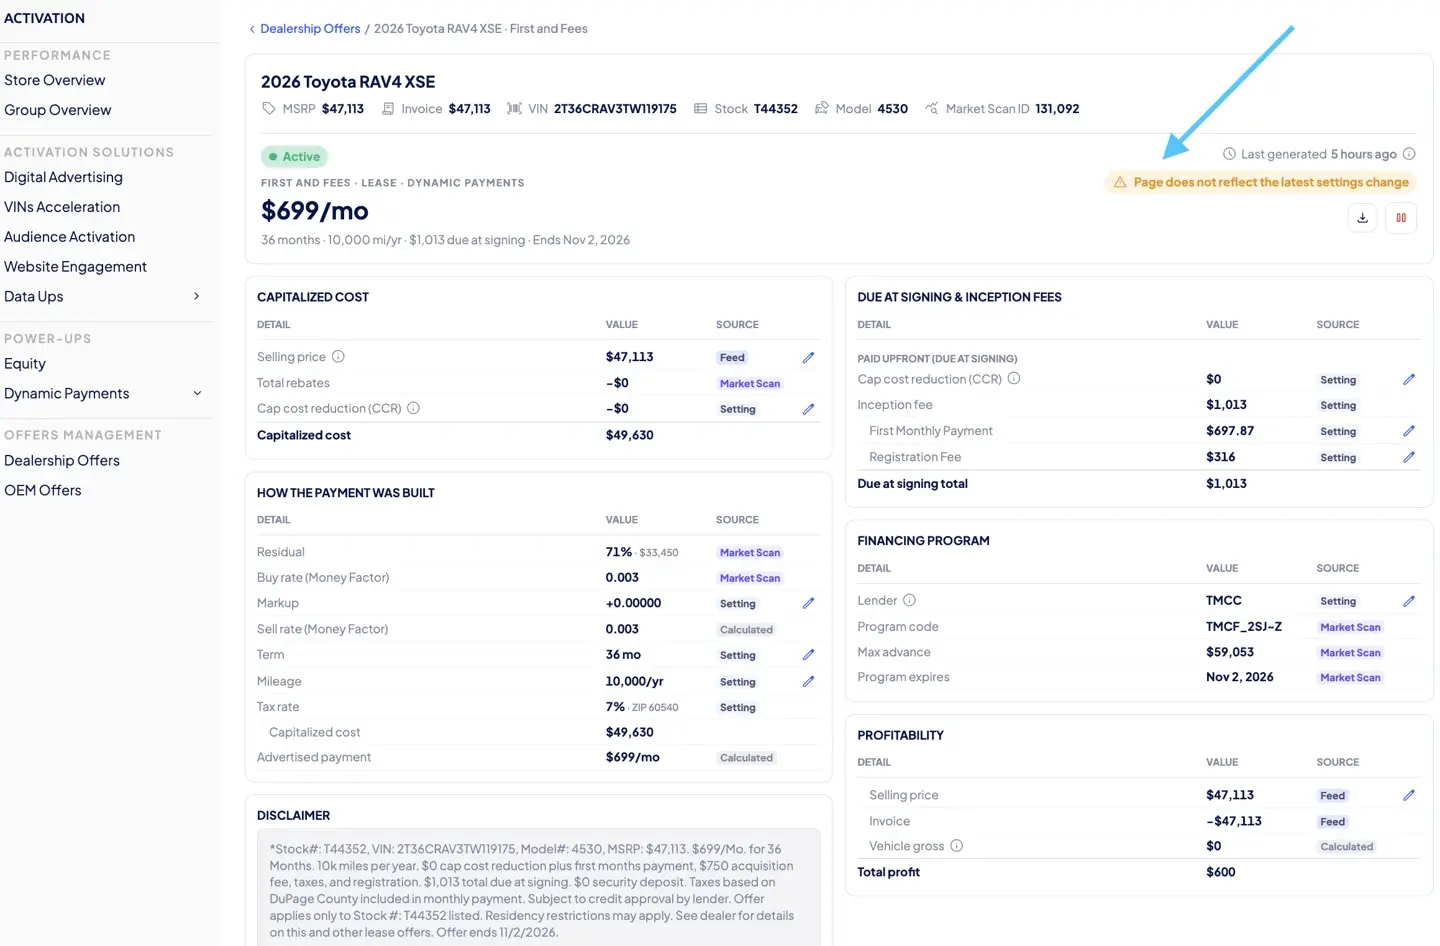Edit the Mileage setting
This screenshot has width=1440, height=946.
(808, 681)
